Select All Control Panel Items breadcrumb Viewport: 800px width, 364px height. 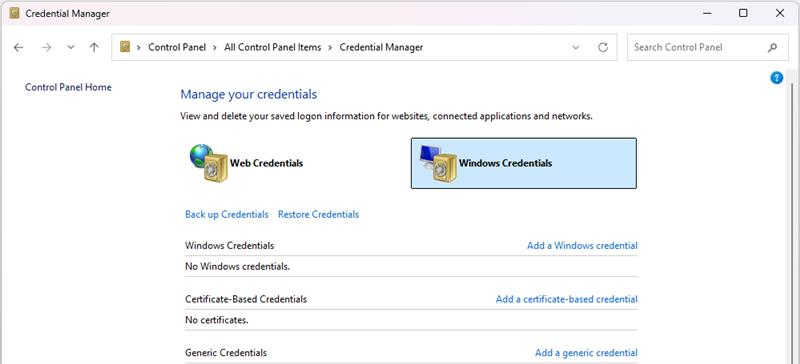point(272,47)
